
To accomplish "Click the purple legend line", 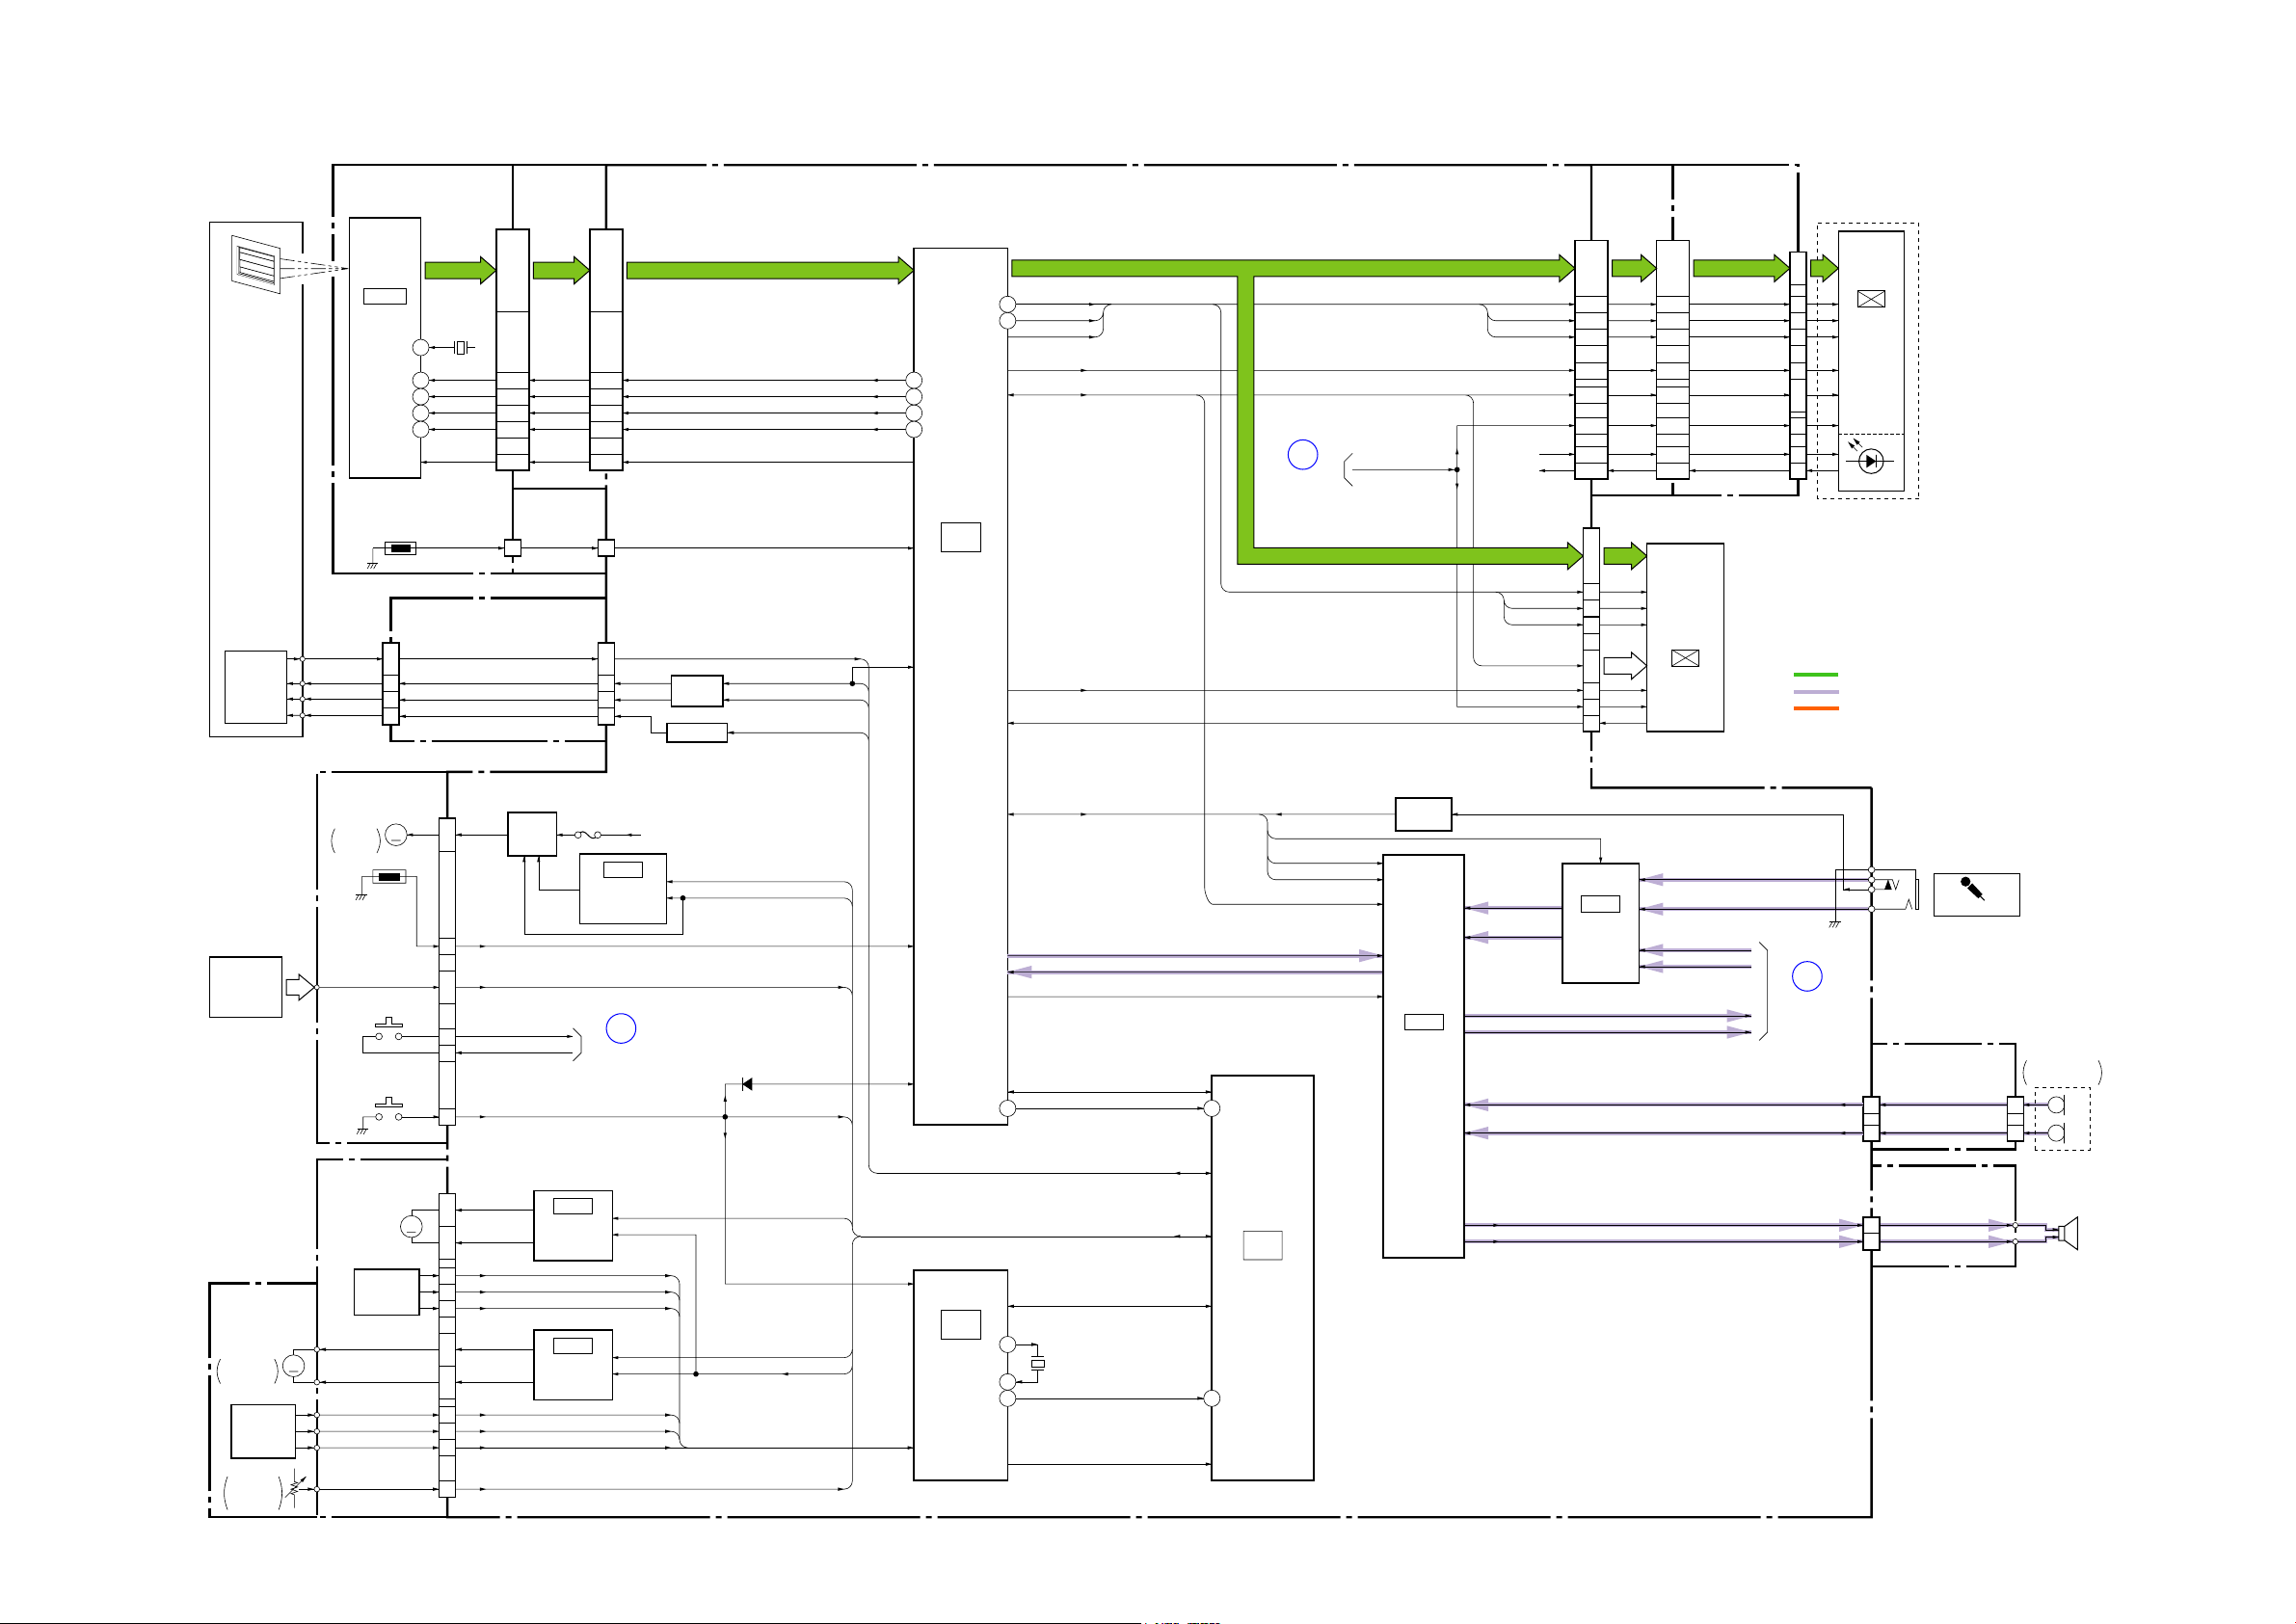I will point(1815,692).
